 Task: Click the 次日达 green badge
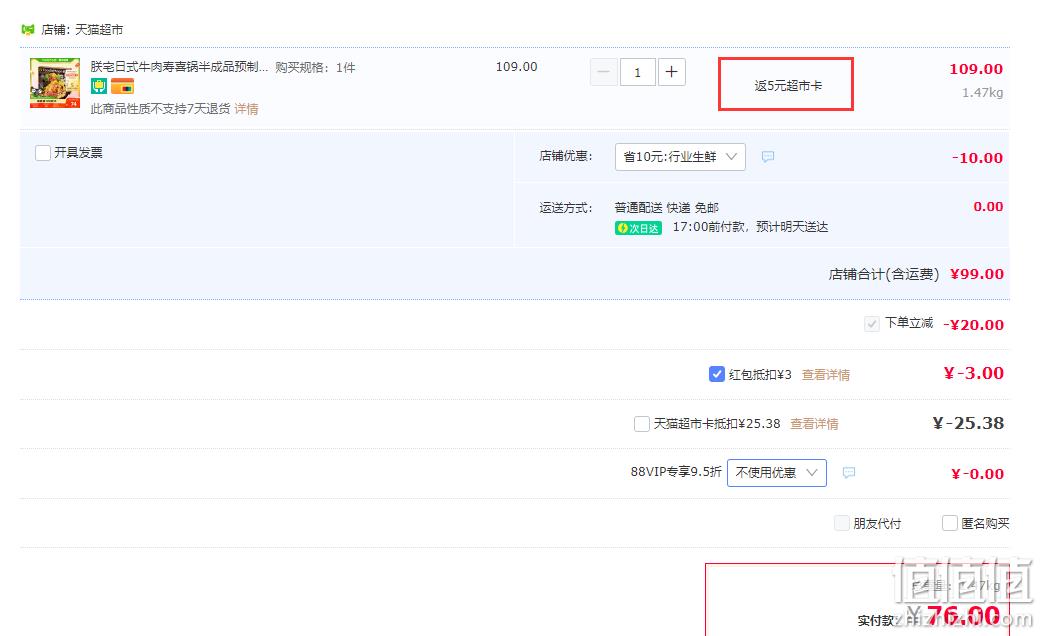coord(638,228)
